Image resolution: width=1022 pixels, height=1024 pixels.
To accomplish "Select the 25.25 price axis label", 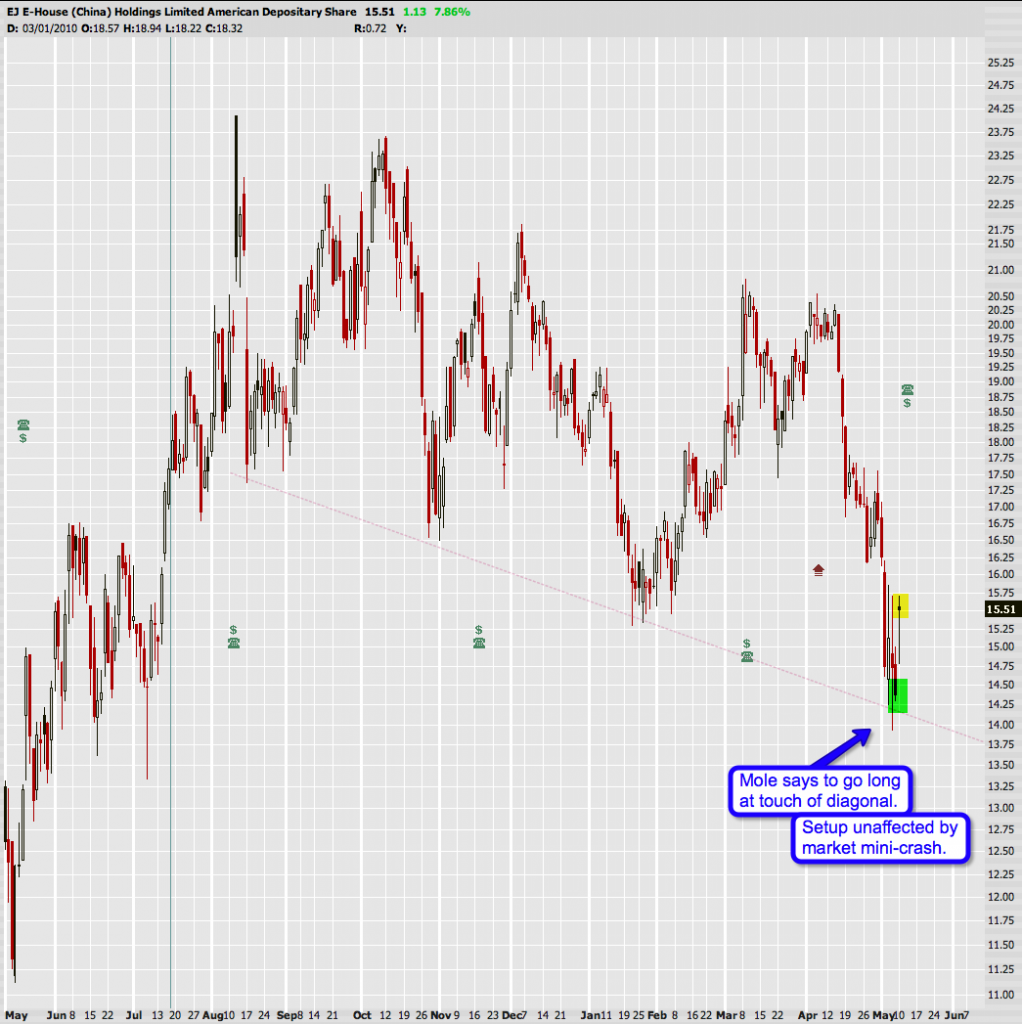I will [1001, 63].
